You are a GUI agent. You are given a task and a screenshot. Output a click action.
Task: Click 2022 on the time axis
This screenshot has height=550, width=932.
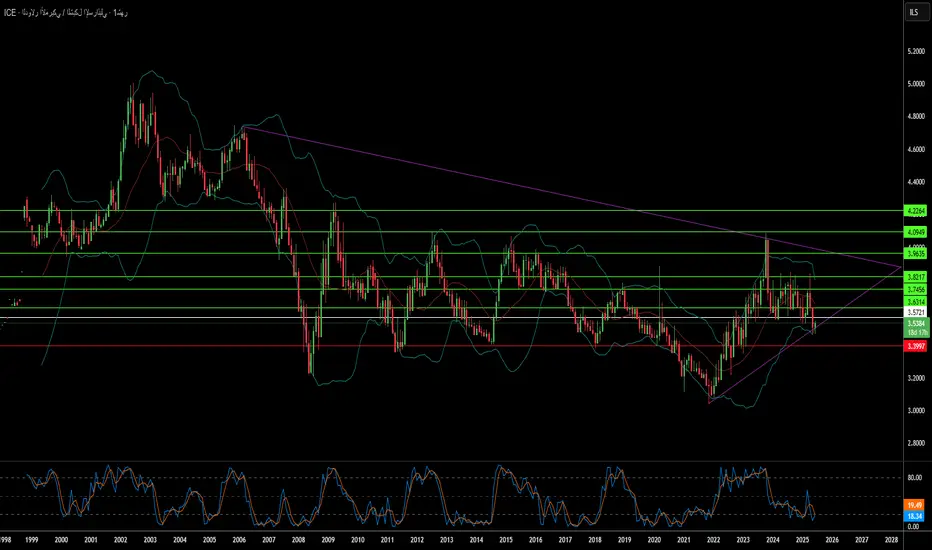pos(713,540)
